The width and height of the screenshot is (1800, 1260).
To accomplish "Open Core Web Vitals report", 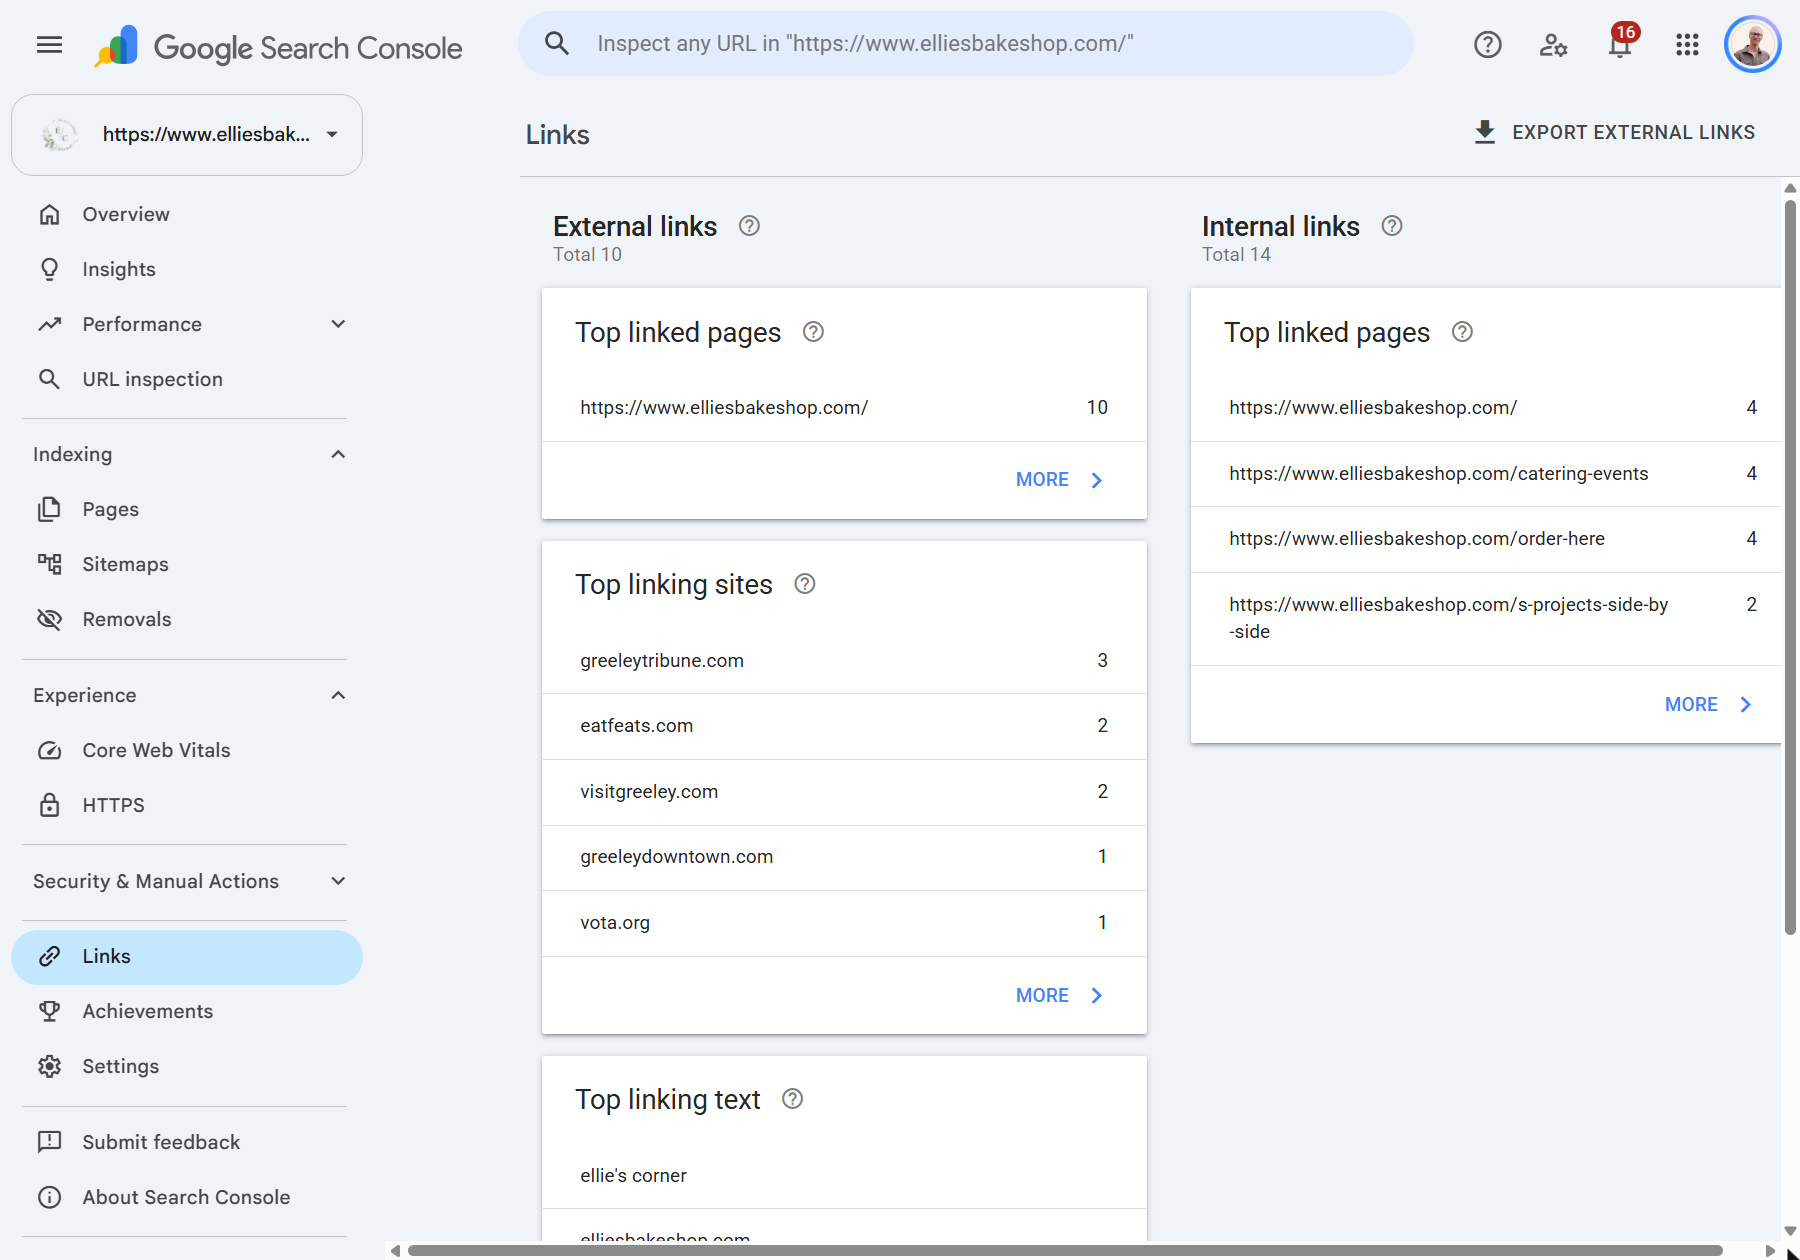I will (187, 750).
